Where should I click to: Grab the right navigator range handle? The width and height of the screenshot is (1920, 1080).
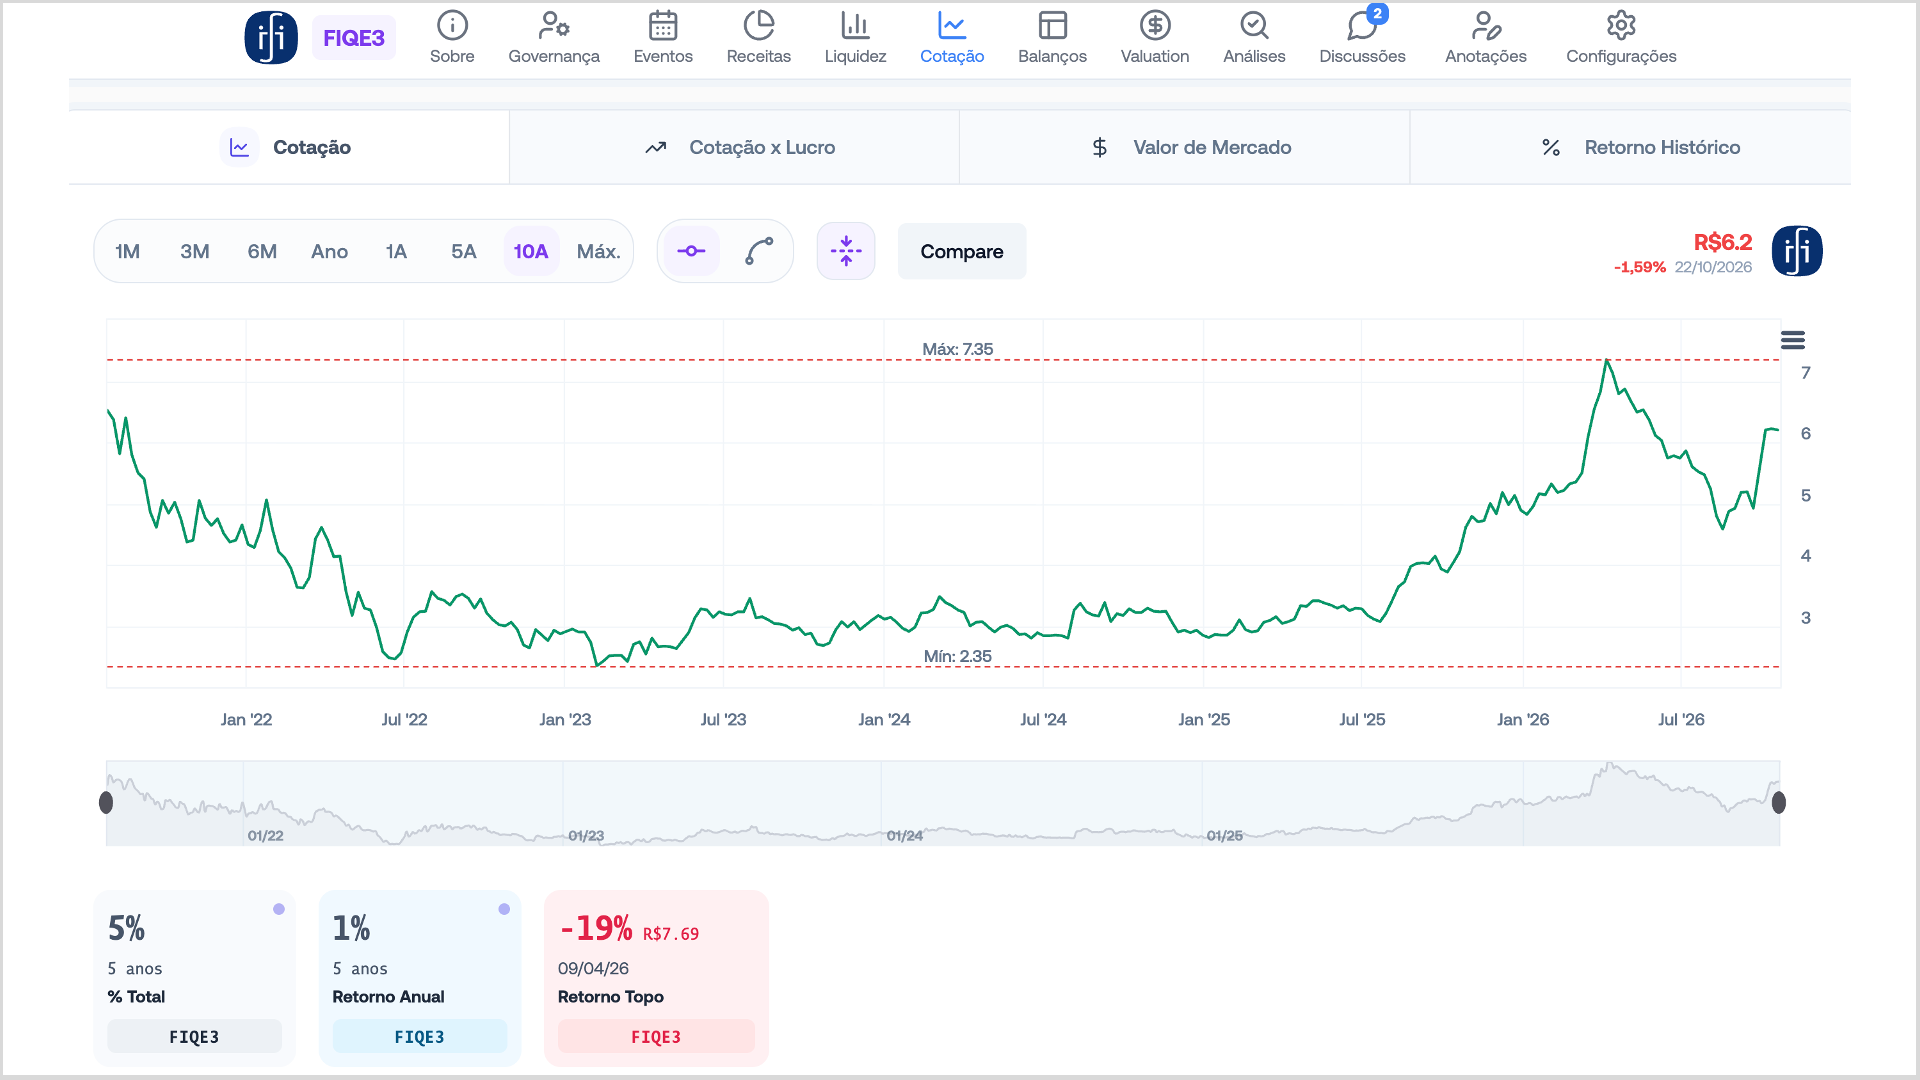(x=1779, y=802)
